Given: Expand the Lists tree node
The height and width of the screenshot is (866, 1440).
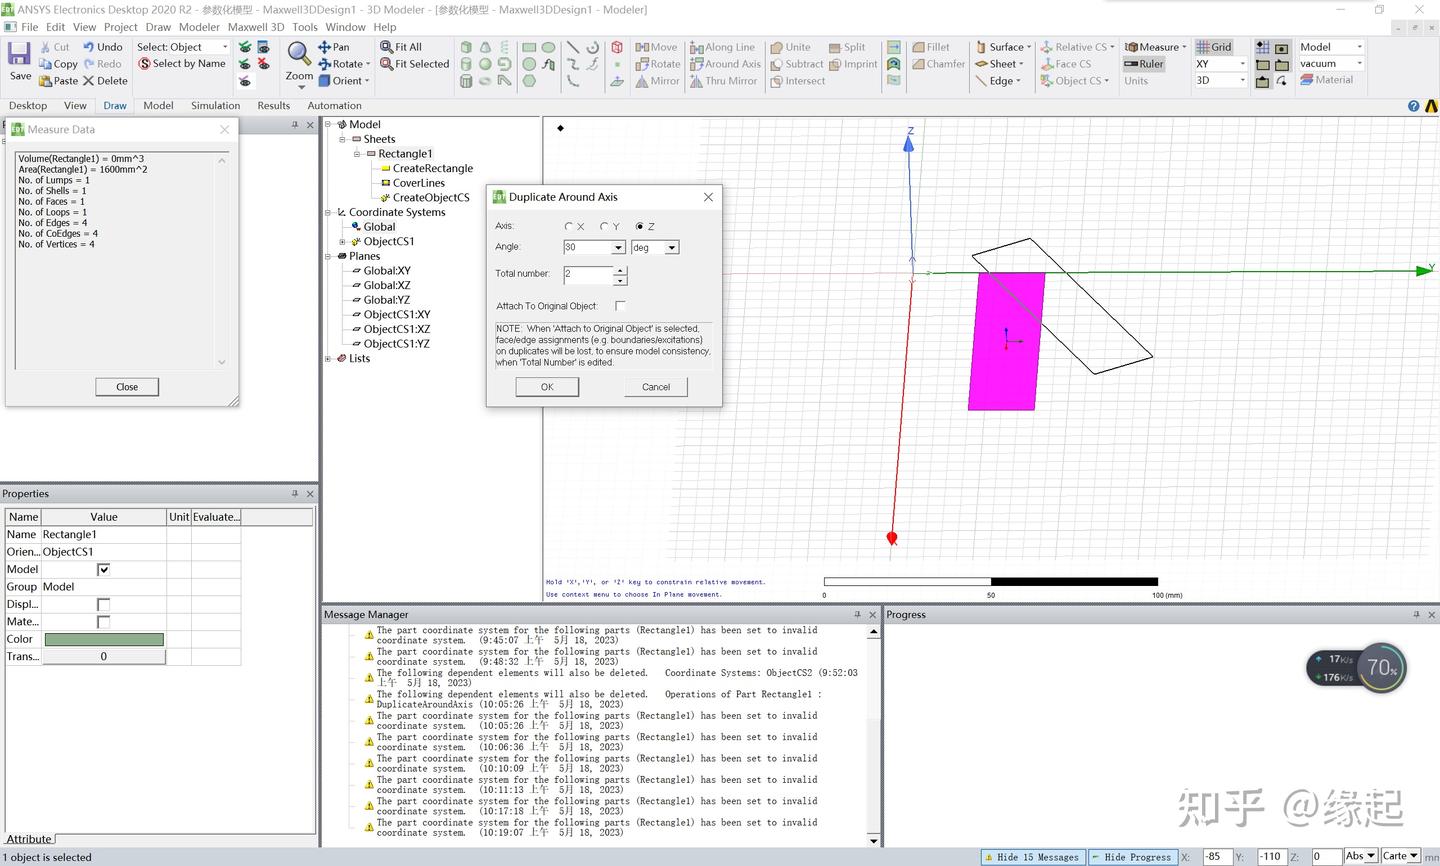Looking at the screenshot, I should [328, 358].
